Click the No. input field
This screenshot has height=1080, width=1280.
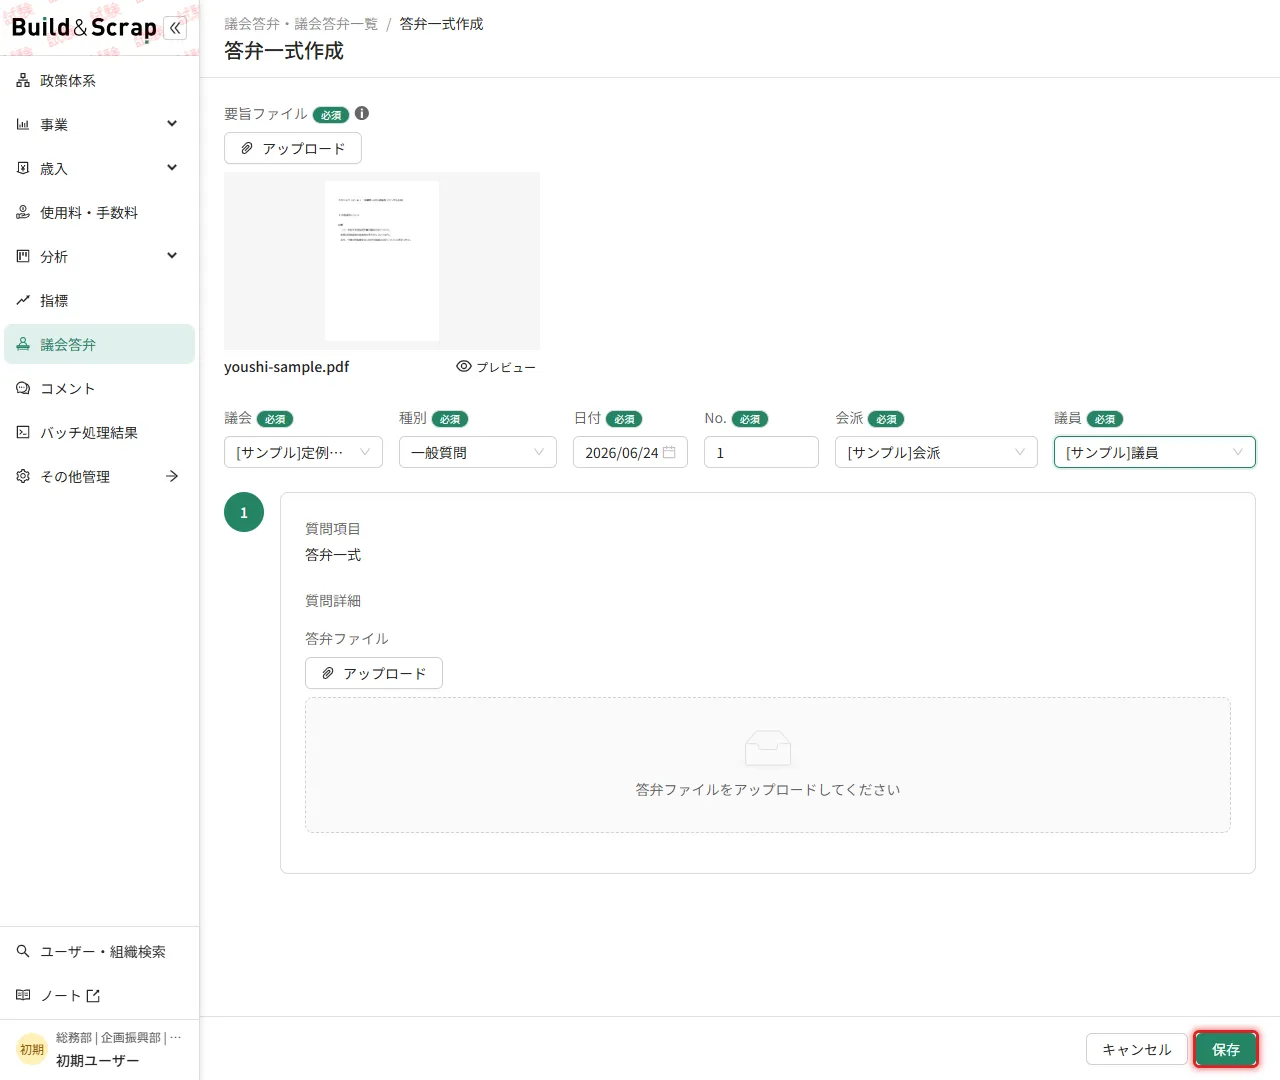tap(761, 452)
